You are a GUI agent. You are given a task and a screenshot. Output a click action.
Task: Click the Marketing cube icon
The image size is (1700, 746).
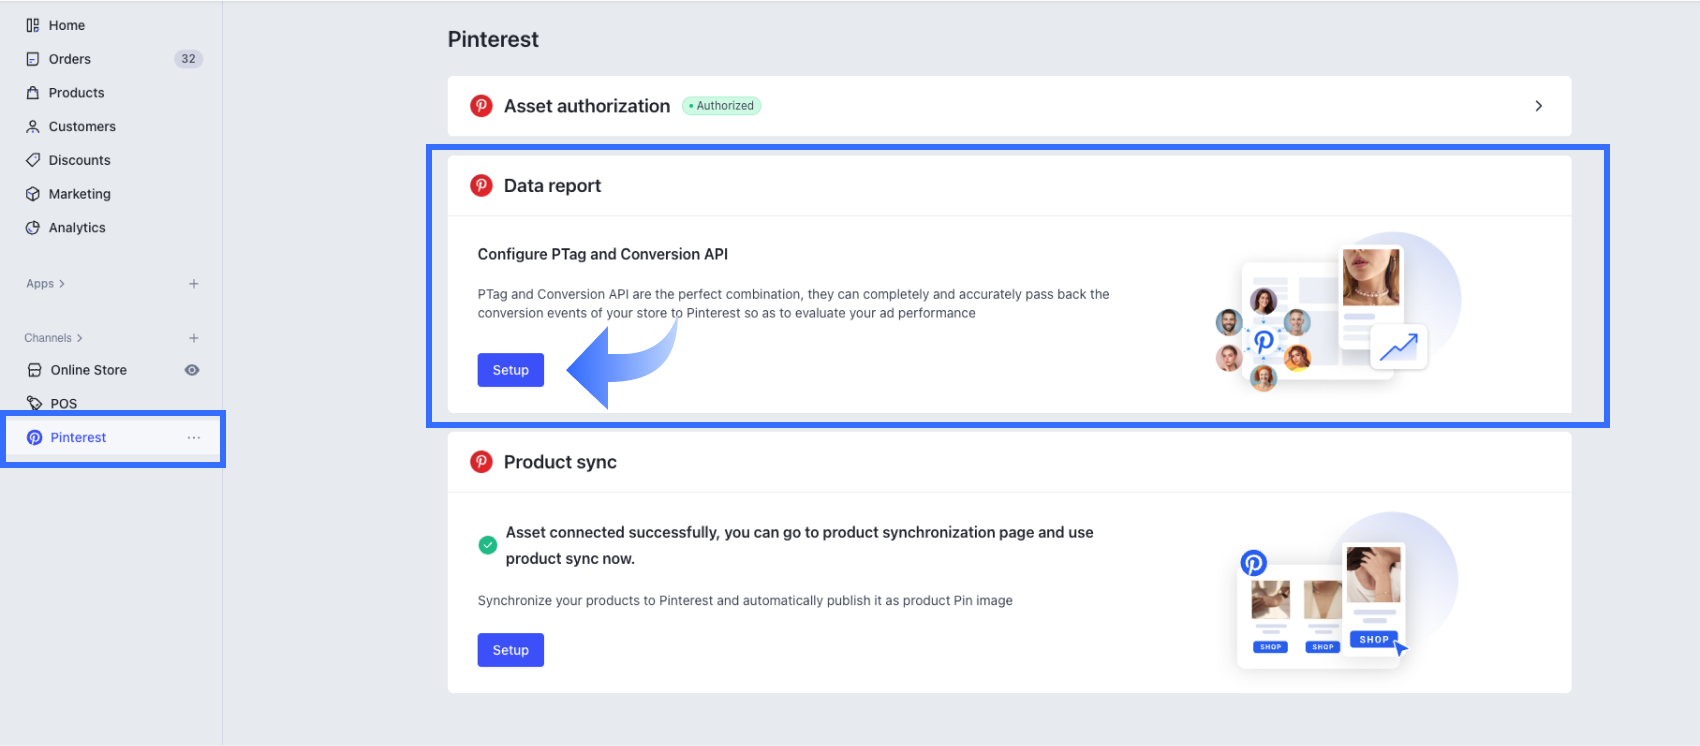click(33, 194)
